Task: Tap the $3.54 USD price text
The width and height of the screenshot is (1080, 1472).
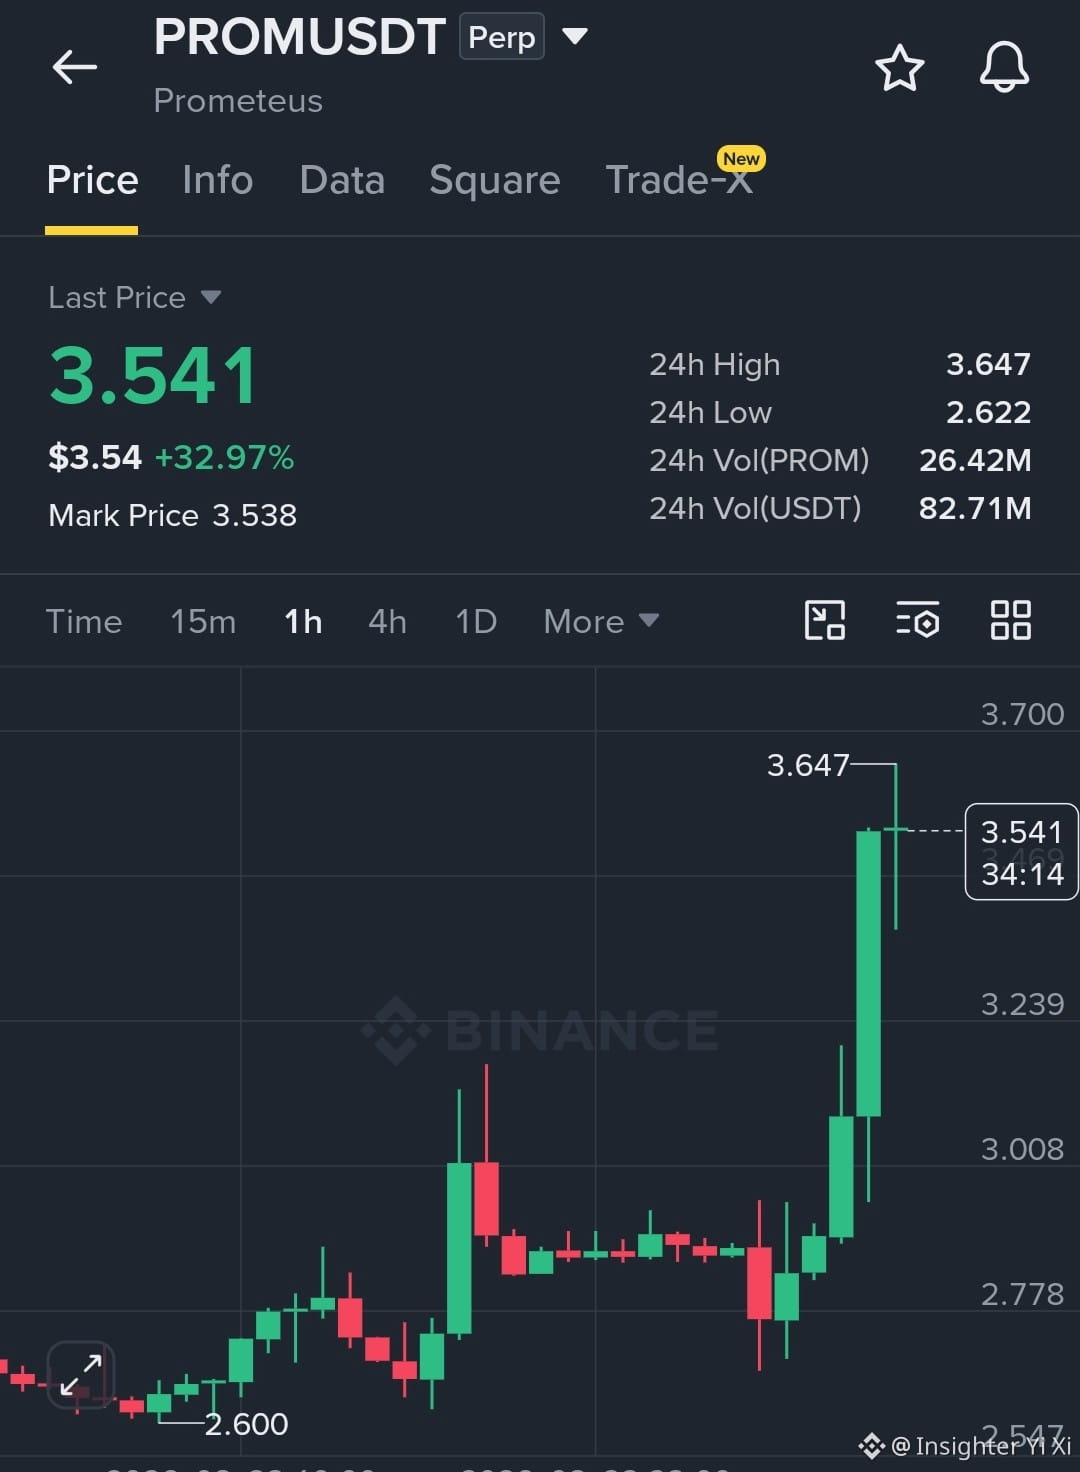Action: coord(95,457)
